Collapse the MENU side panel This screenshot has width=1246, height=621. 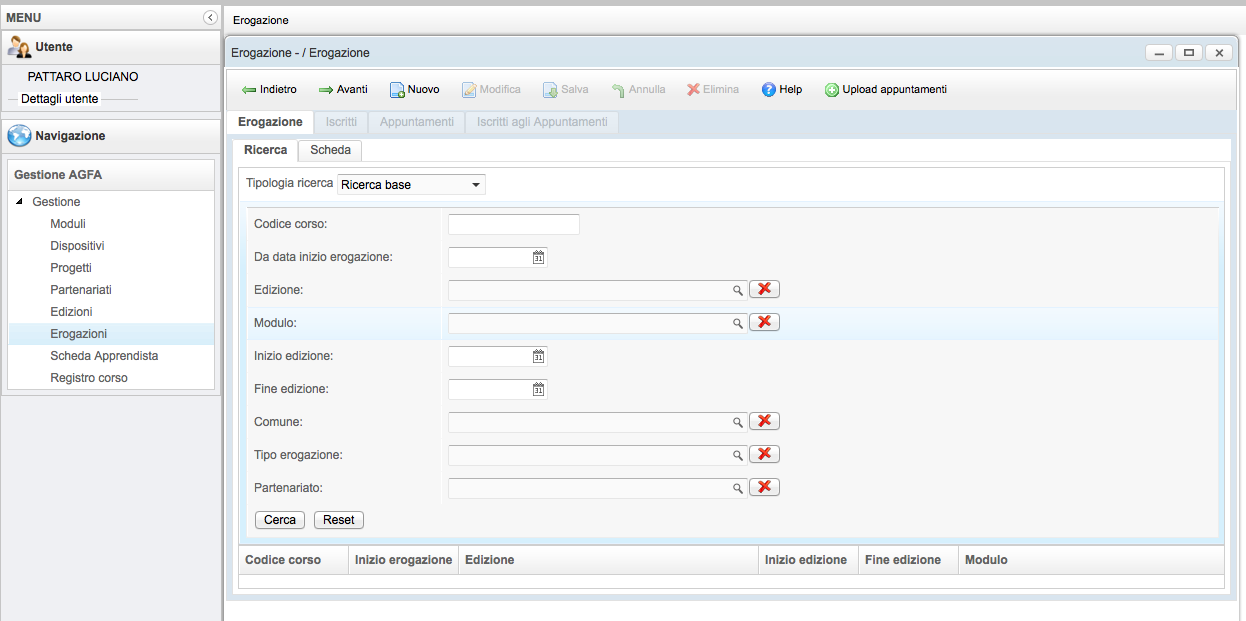(x=210, y=17)
